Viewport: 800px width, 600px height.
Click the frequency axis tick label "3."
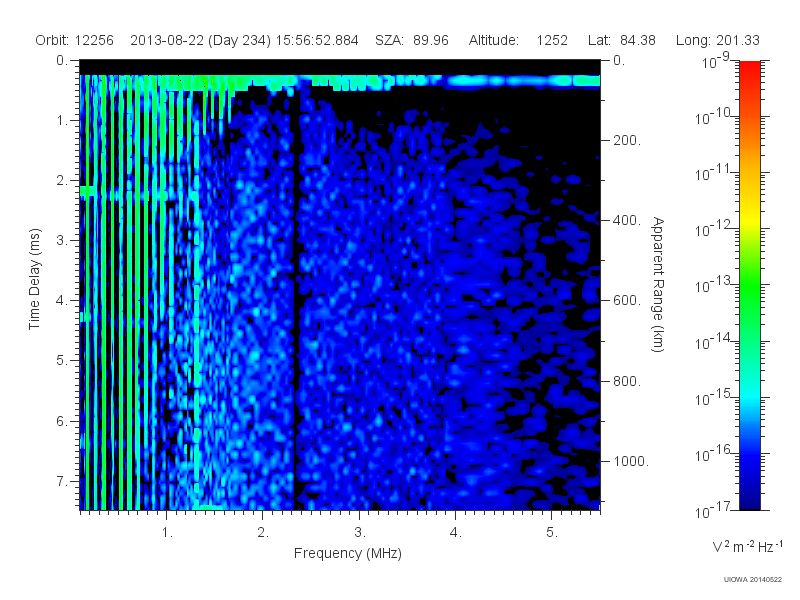[x=360, y=533]
